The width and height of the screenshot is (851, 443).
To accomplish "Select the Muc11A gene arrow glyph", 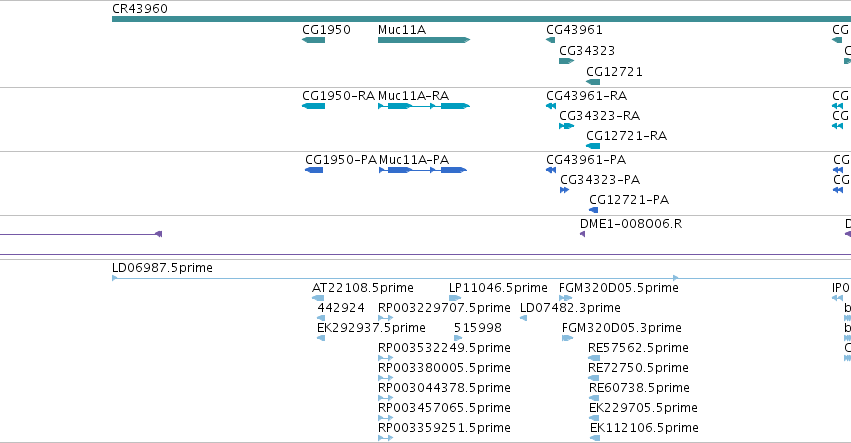I will tap(424, 40).
